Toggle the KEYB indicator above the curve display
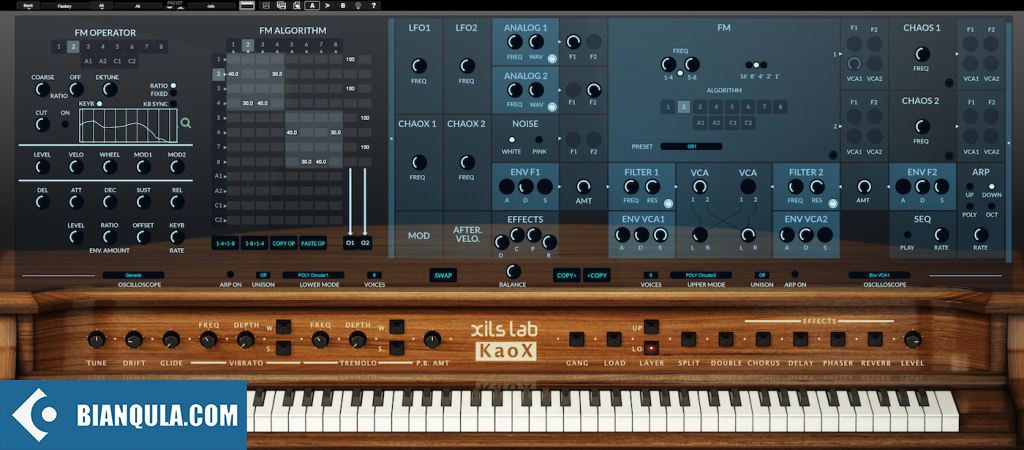1024x450 pixels. click(x=99, y=103)
